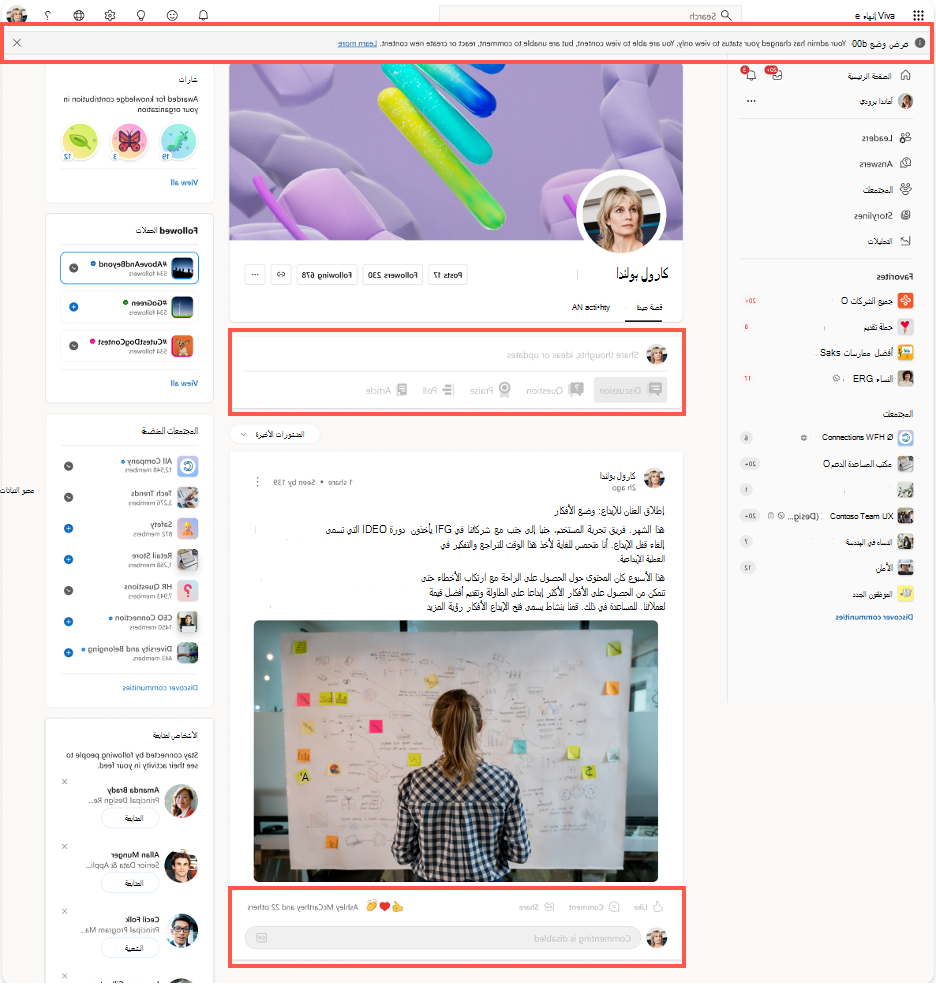Viewport: 936px width, 984px height.
Task: Select the Question post type icon
Action: 576,390
